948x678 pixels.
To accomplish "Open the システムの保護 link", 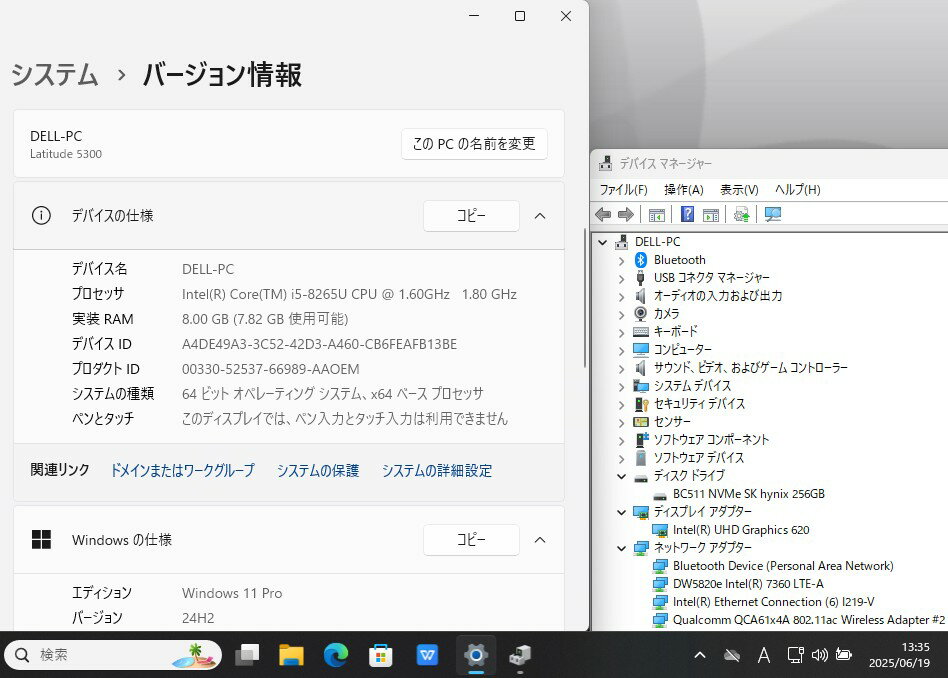I will tap(318, 470).
